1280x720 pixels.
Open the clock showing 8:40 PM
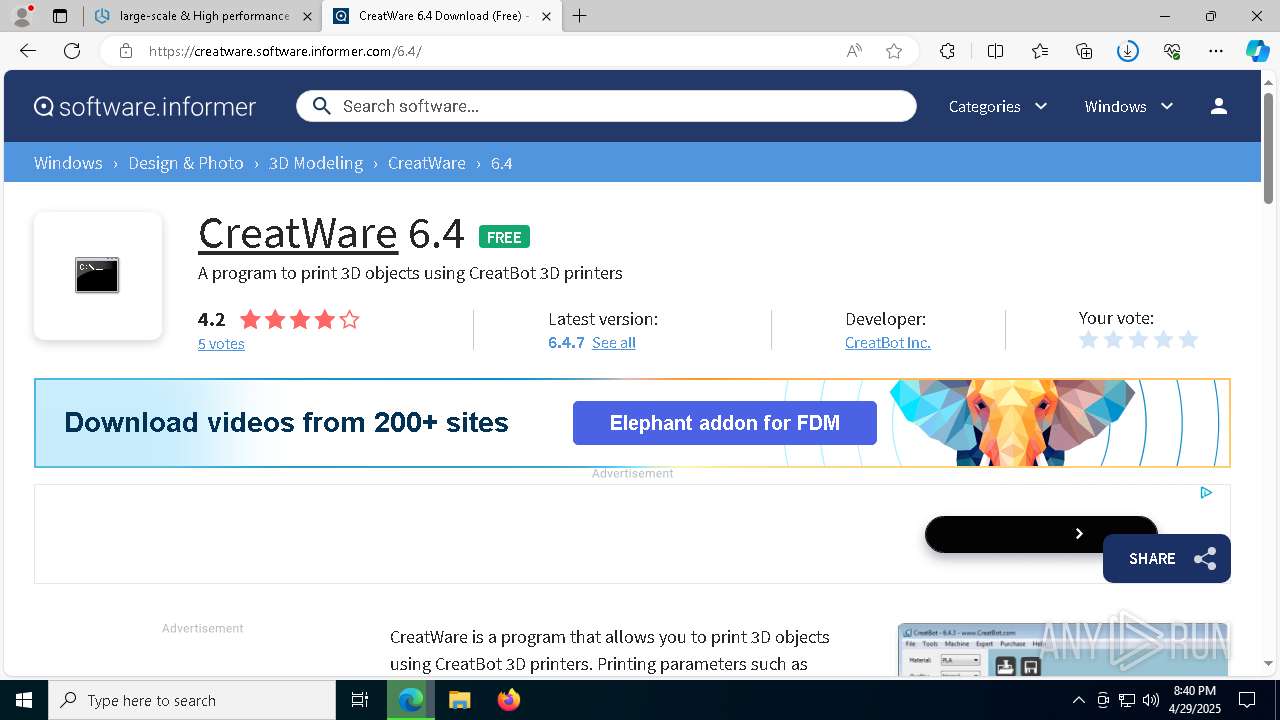(1194, 700)
